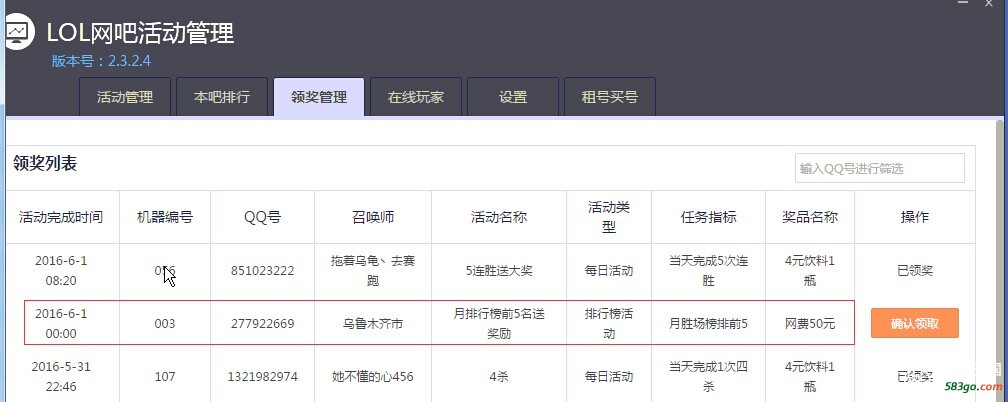Open the 租号买号 tab
Viewport: 1008px width, 402px height.
click(610, 97)
